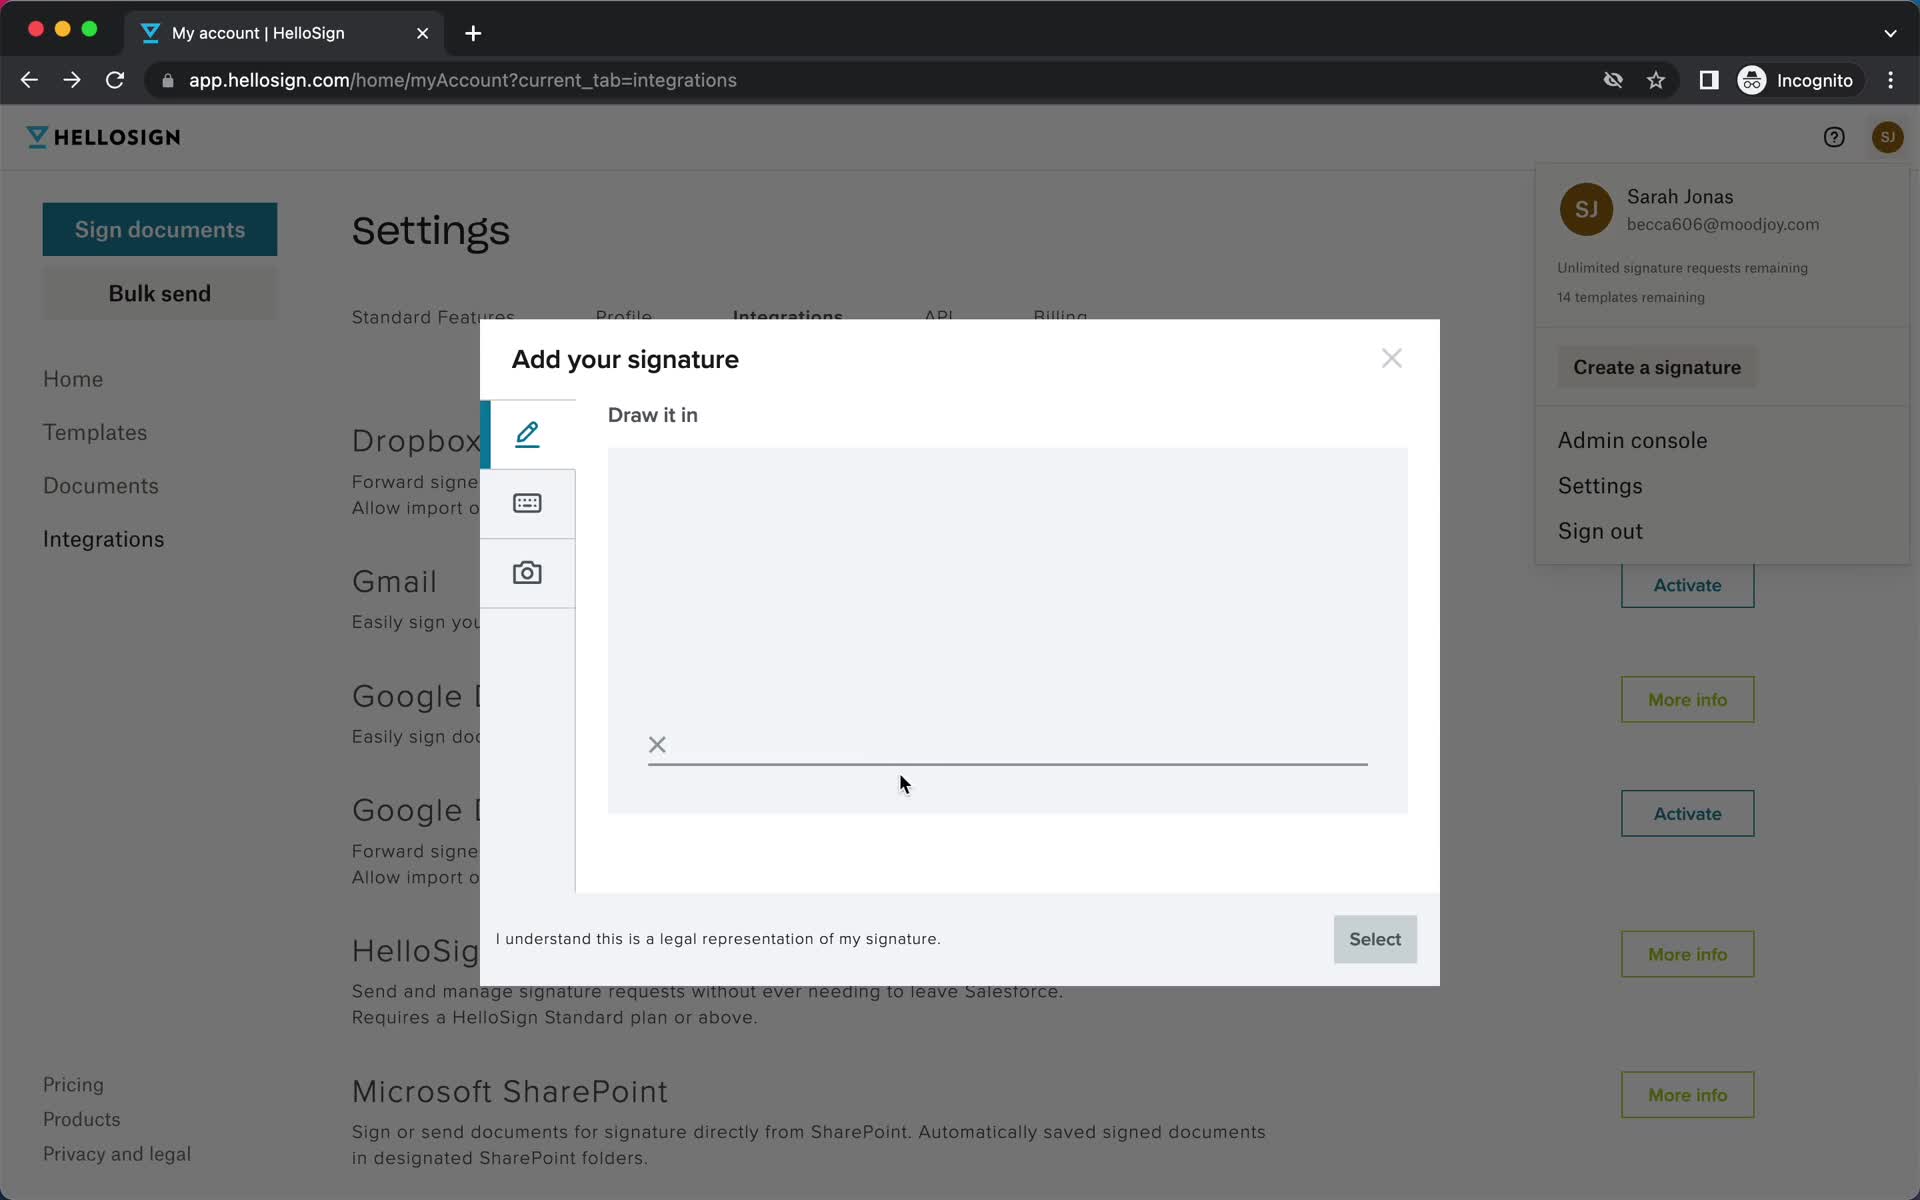Click the browser bookmark star icon
The image size is (1920, 1200).
tap(1655, 79)
